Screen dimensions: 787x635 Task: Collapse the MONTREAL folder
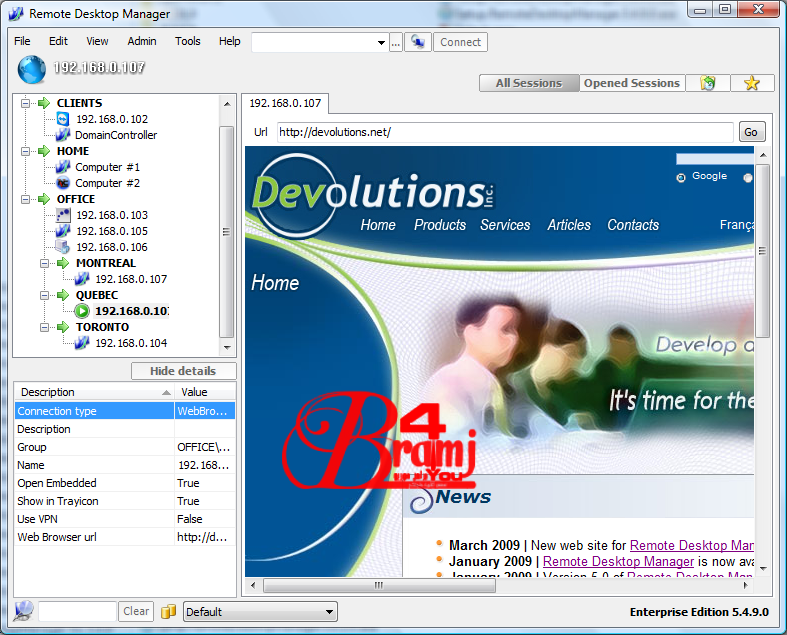click(47, 263)
